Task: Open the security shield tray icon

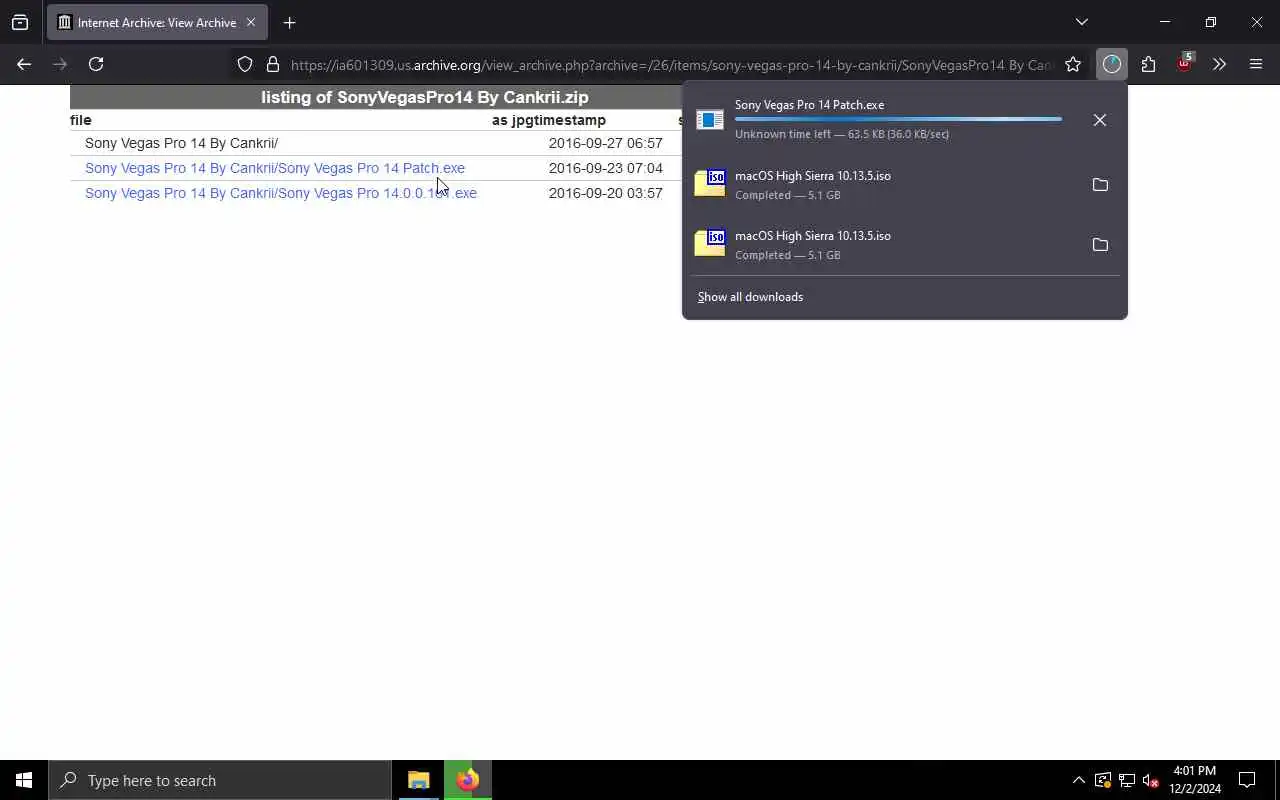Action: tap(1102, 780)
